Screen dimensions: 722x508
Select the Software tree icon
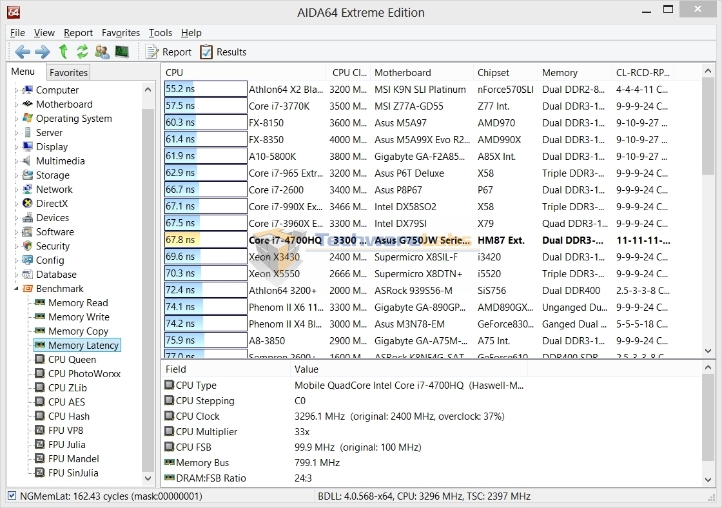pyautogui.click(x=28, y=232)
